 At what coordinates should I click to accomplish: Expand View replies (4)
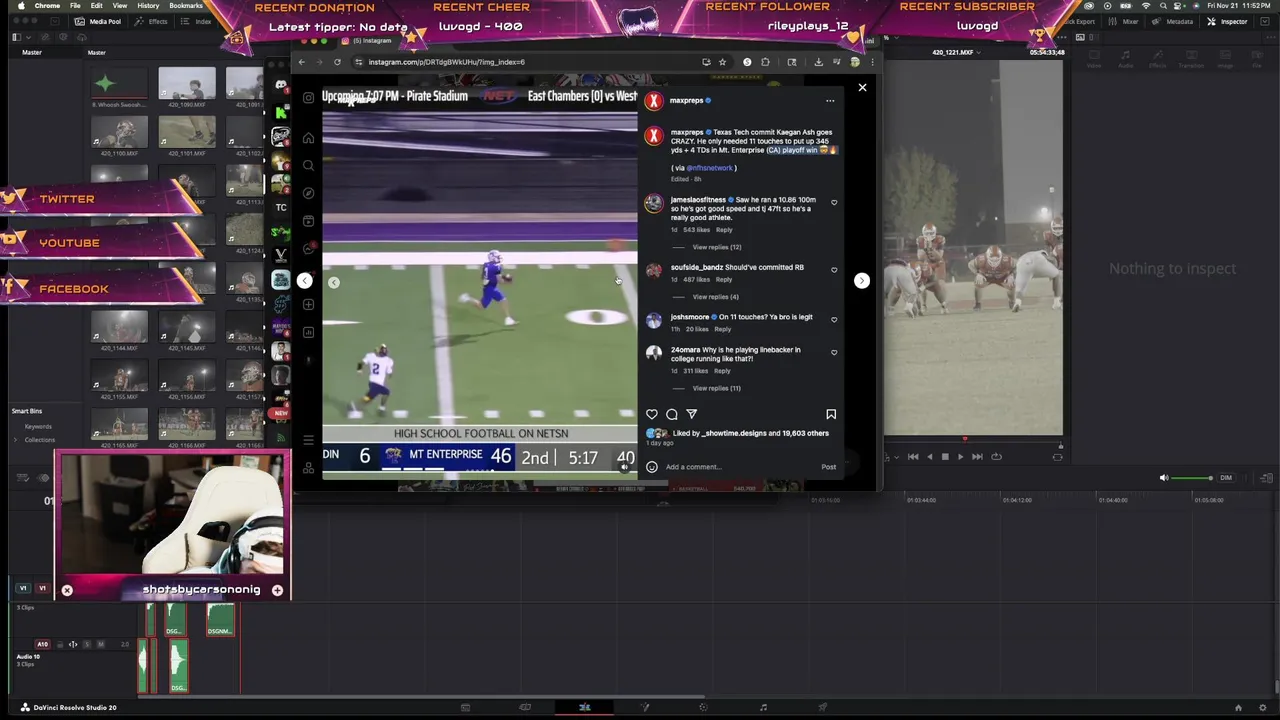coord(715,297)
